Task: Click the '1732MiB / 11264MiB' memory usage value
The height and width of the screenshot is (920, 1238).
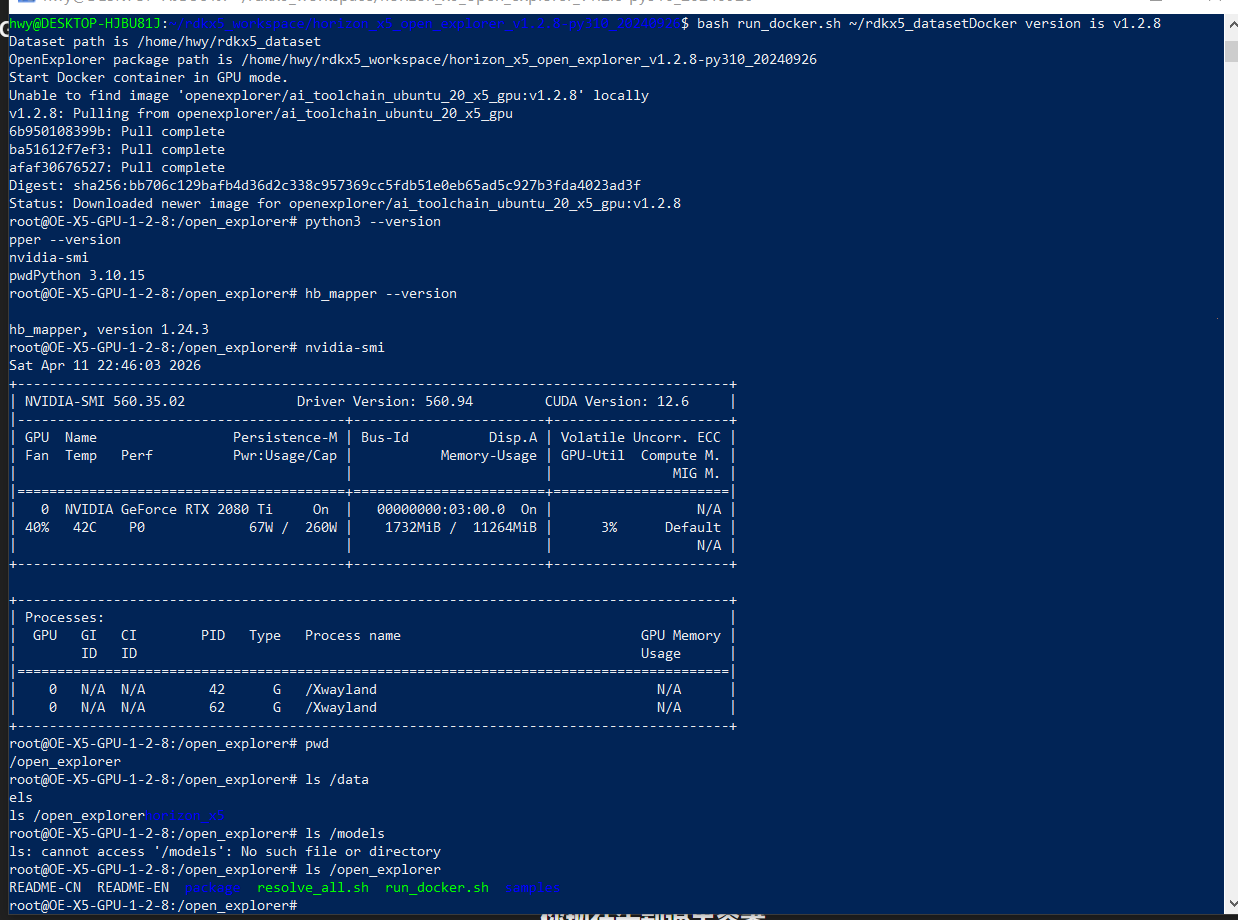Action: point(461,527)
